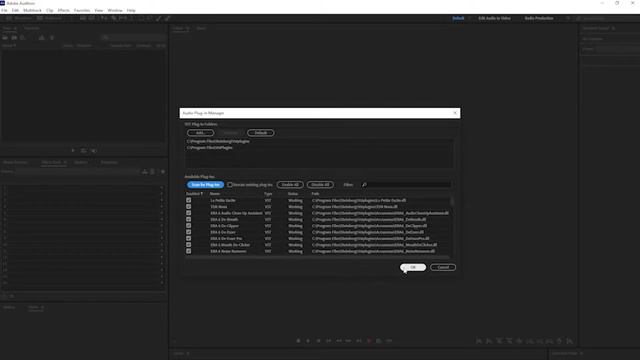Open the Effects menu
The width and height of the screenshot is (640, 360).
63,10
